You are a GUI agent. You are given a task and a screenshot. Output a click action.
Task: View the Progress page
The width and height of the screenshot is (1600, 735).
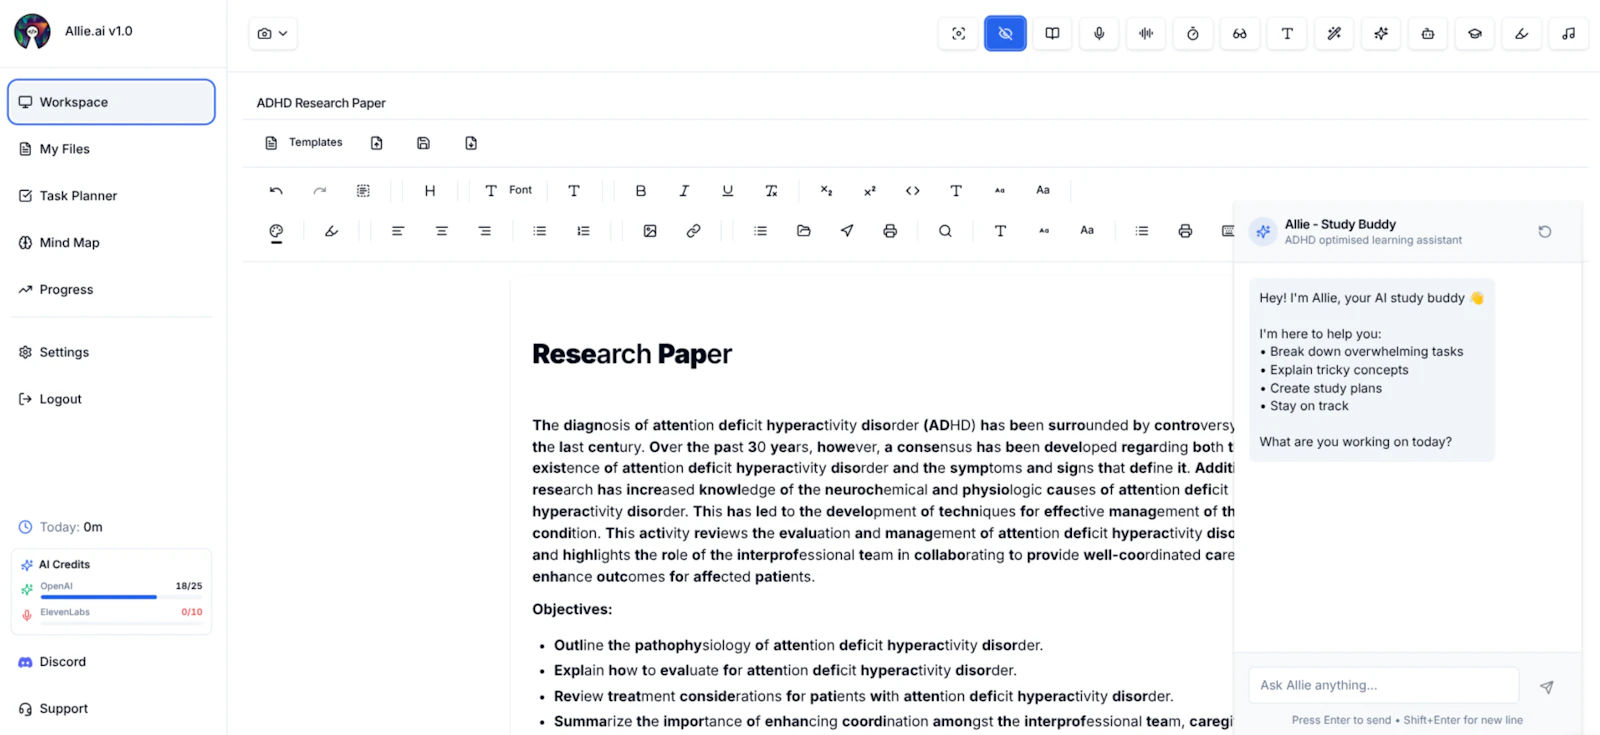coord(111,290)
